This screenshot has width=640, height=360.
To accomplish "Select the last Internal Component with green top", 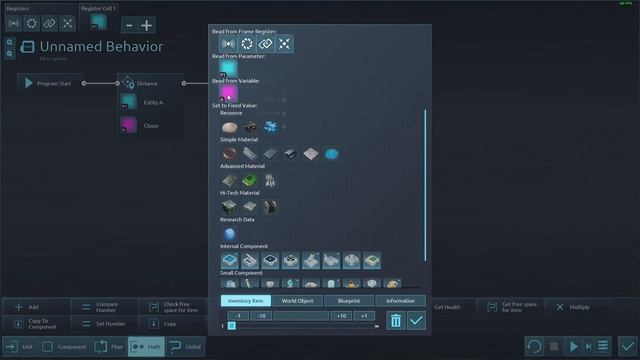I will pyautogui.click(x=372, y=260).
